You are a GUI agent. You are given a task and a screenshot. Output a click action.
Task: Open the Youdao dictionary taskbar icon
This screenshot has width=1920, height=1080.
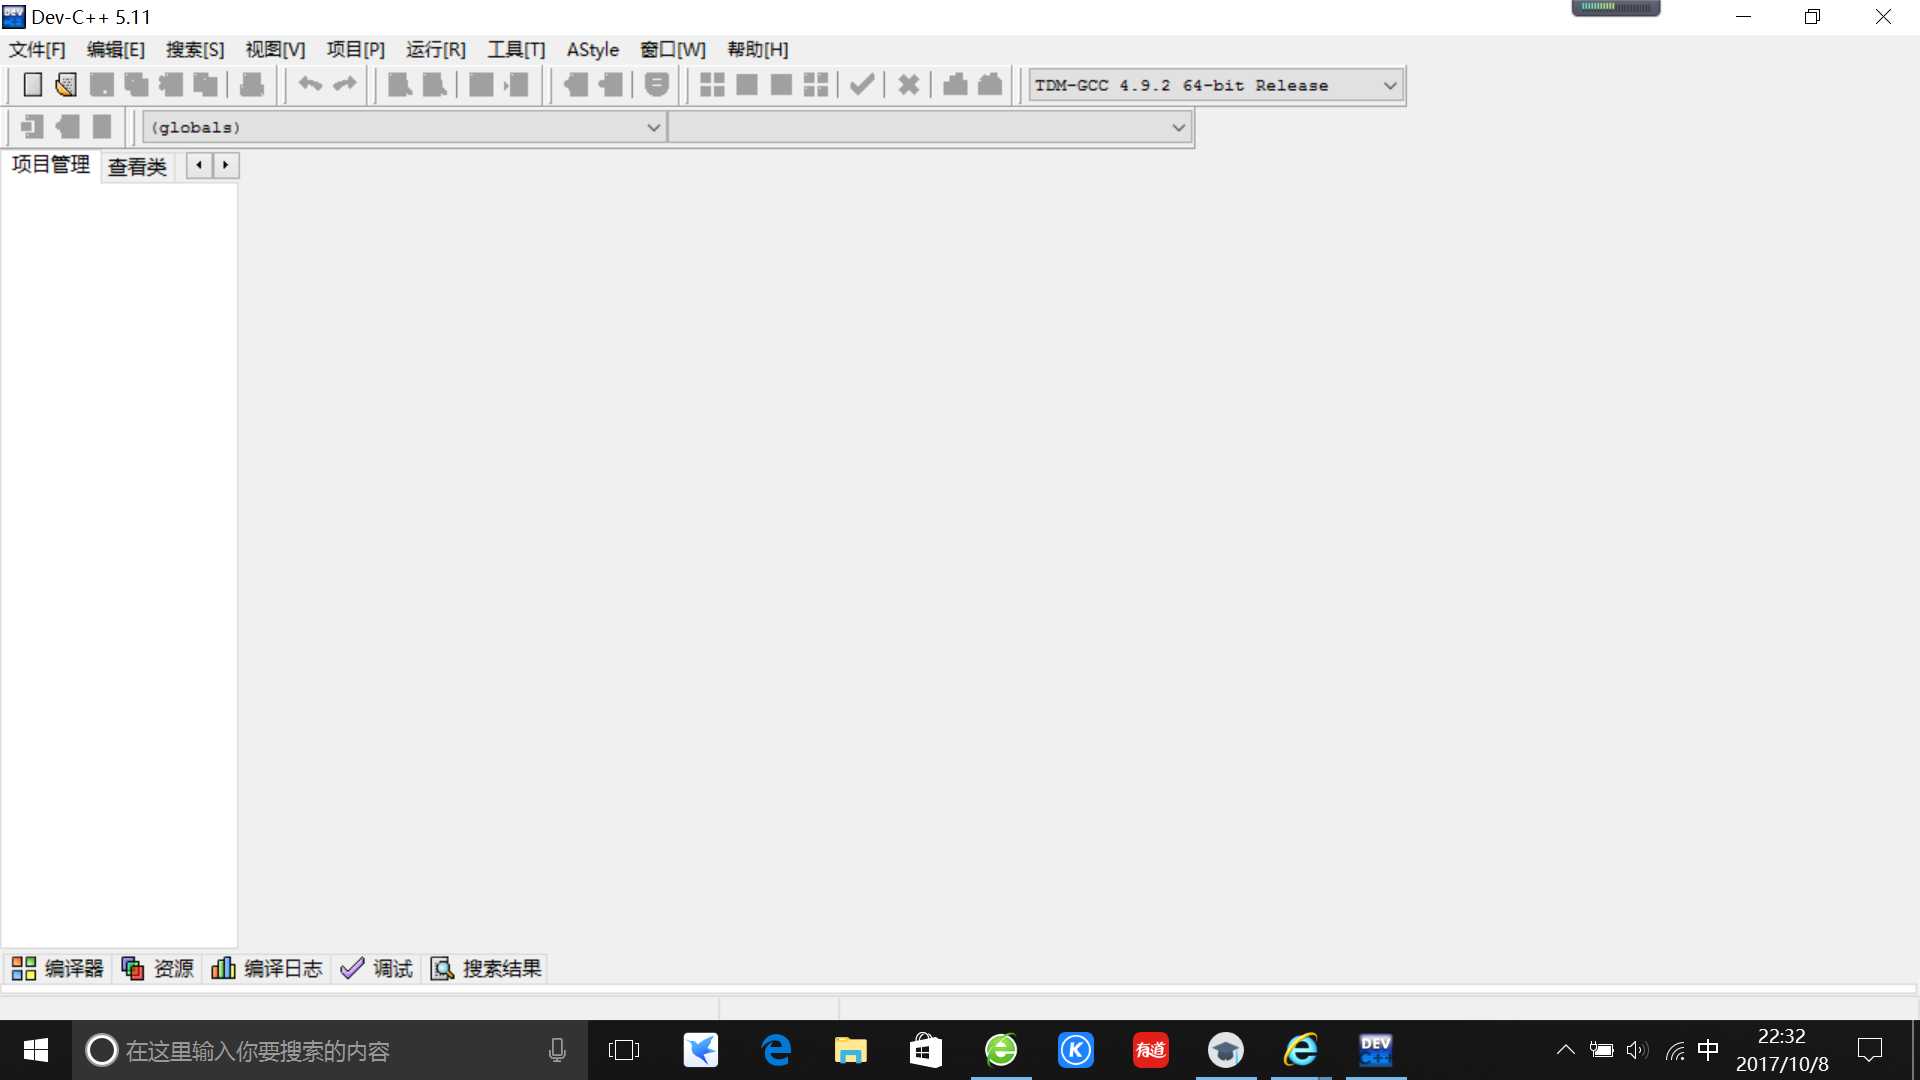(1151, 1050)
